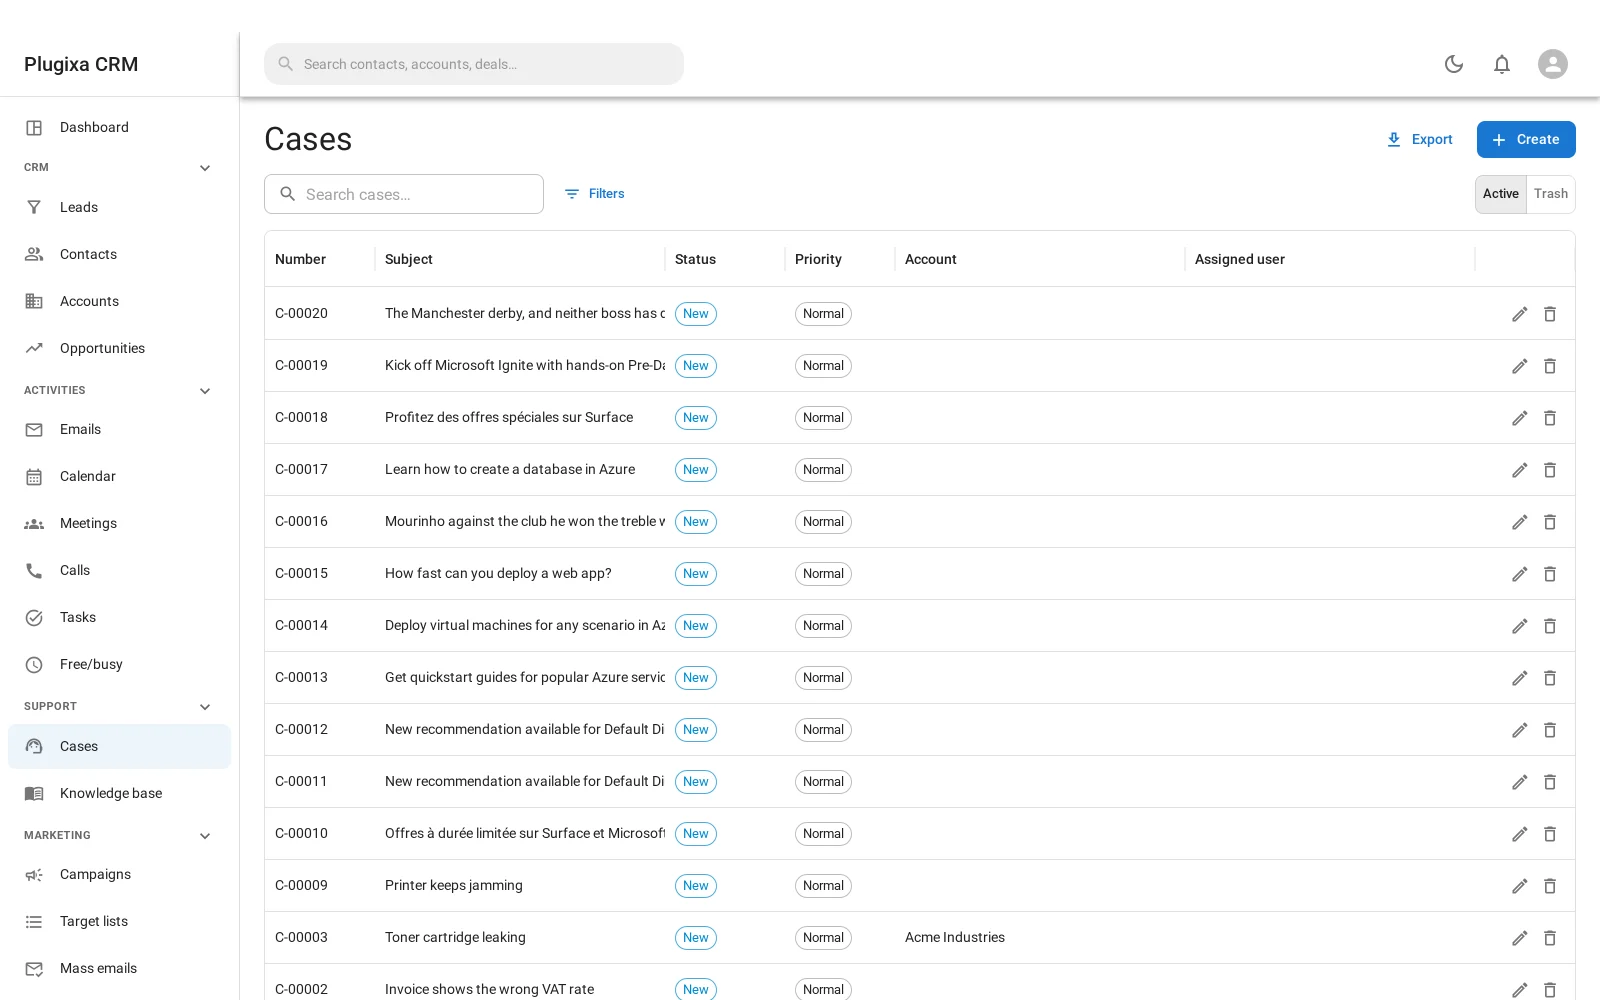Export the cases list

click(1419, 140)
